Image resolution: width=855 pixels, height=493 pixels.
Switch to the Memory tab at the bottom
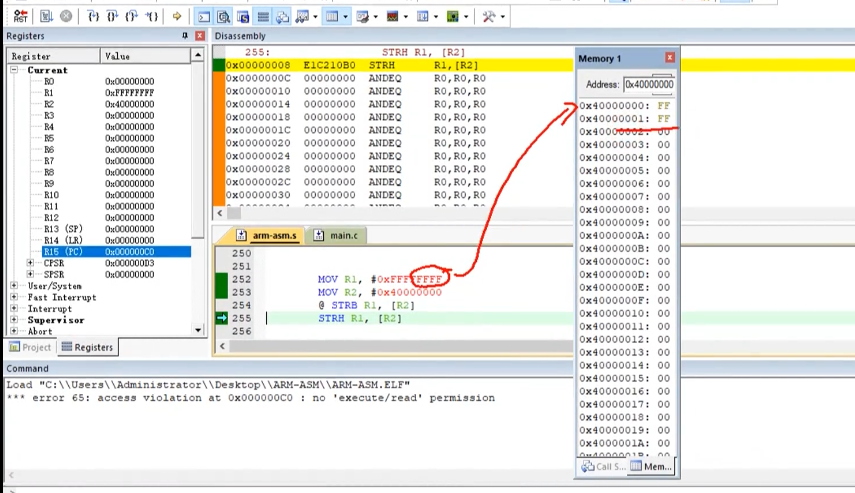click(651, 466)
